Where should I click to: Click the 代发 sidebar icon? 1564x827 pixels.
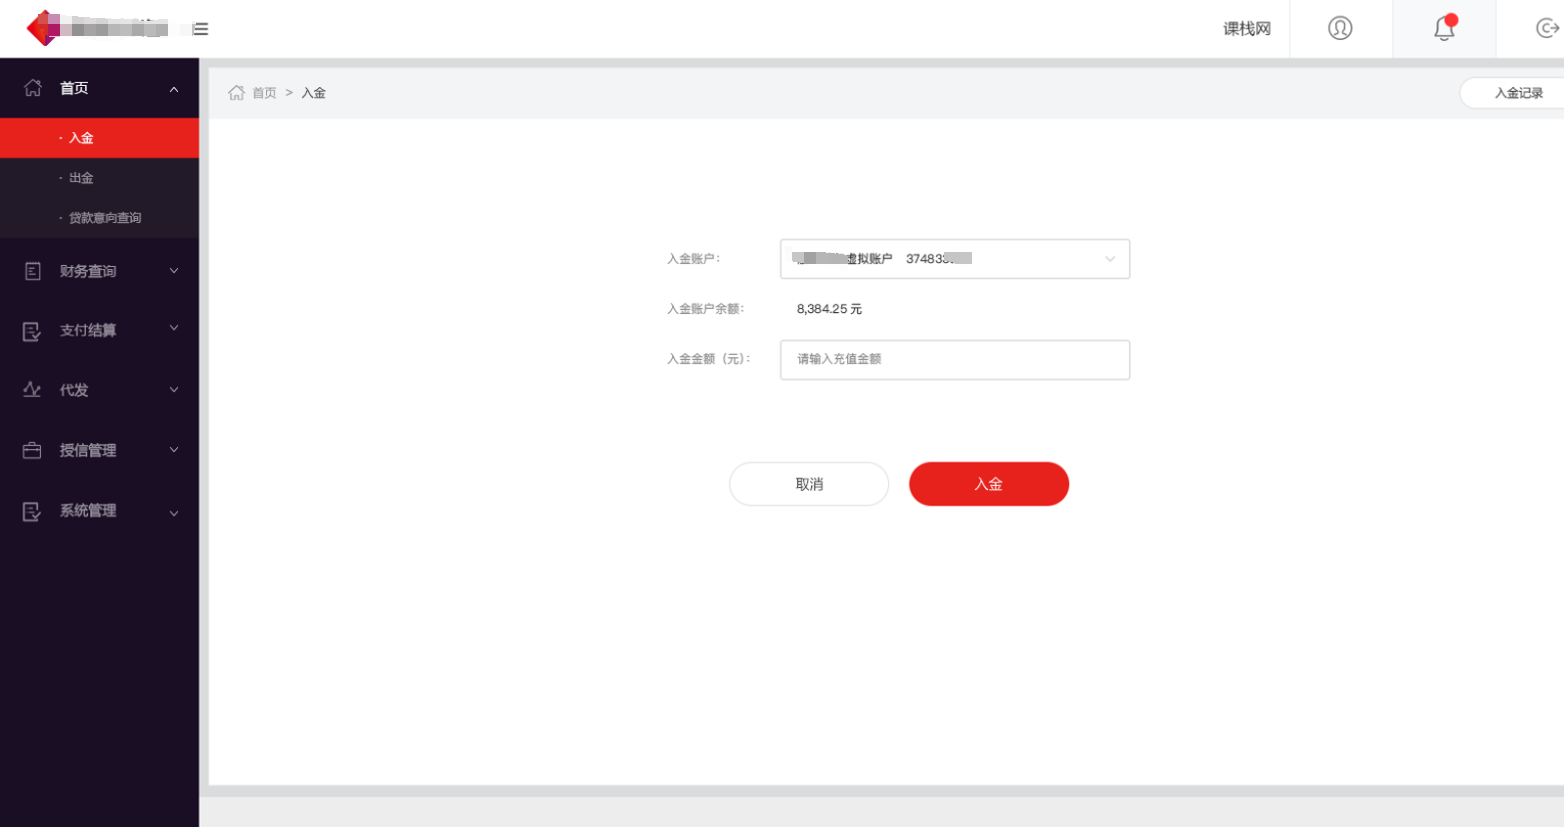[x=32, y=390]
